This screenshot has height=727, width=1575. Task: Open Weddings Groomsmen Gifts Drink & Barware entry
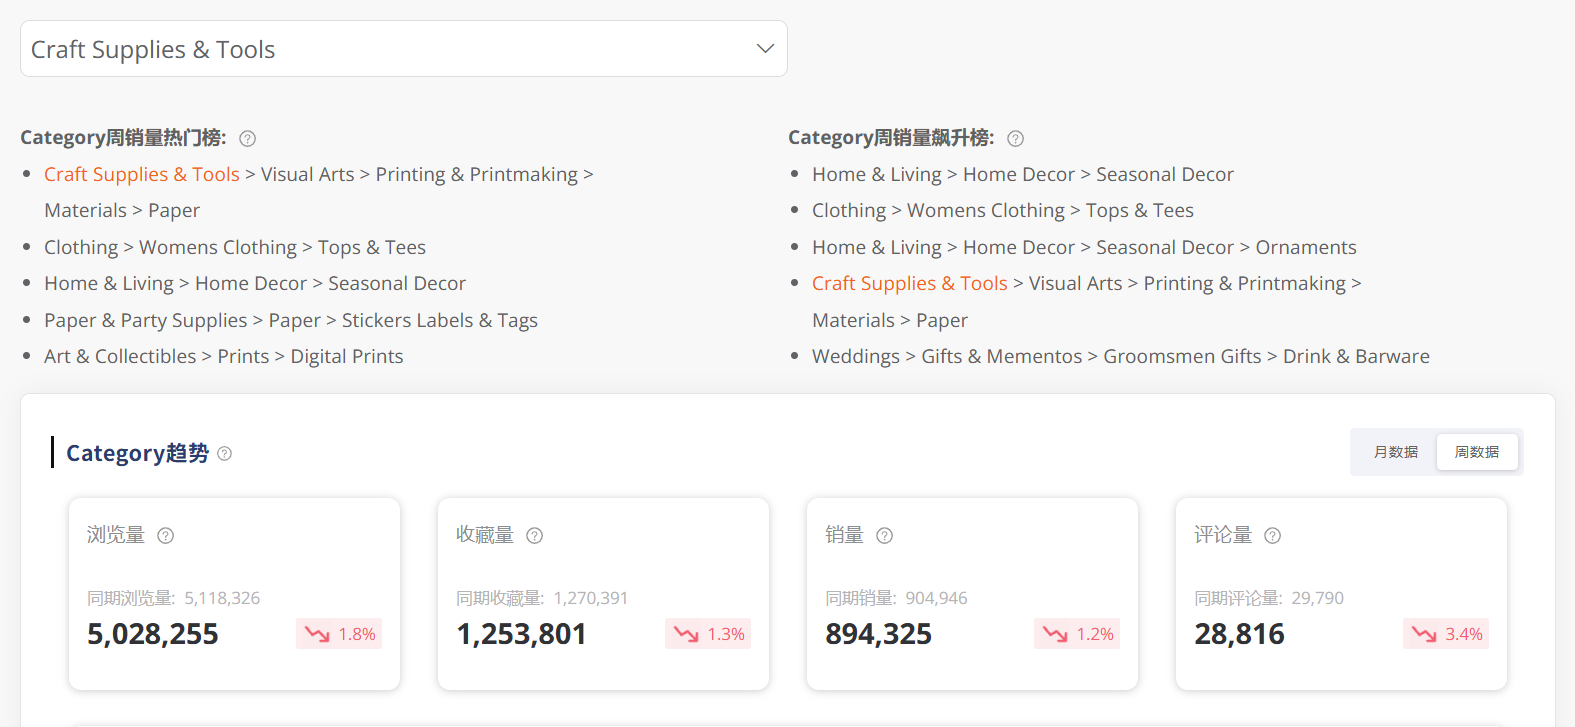pos(1120,357)
